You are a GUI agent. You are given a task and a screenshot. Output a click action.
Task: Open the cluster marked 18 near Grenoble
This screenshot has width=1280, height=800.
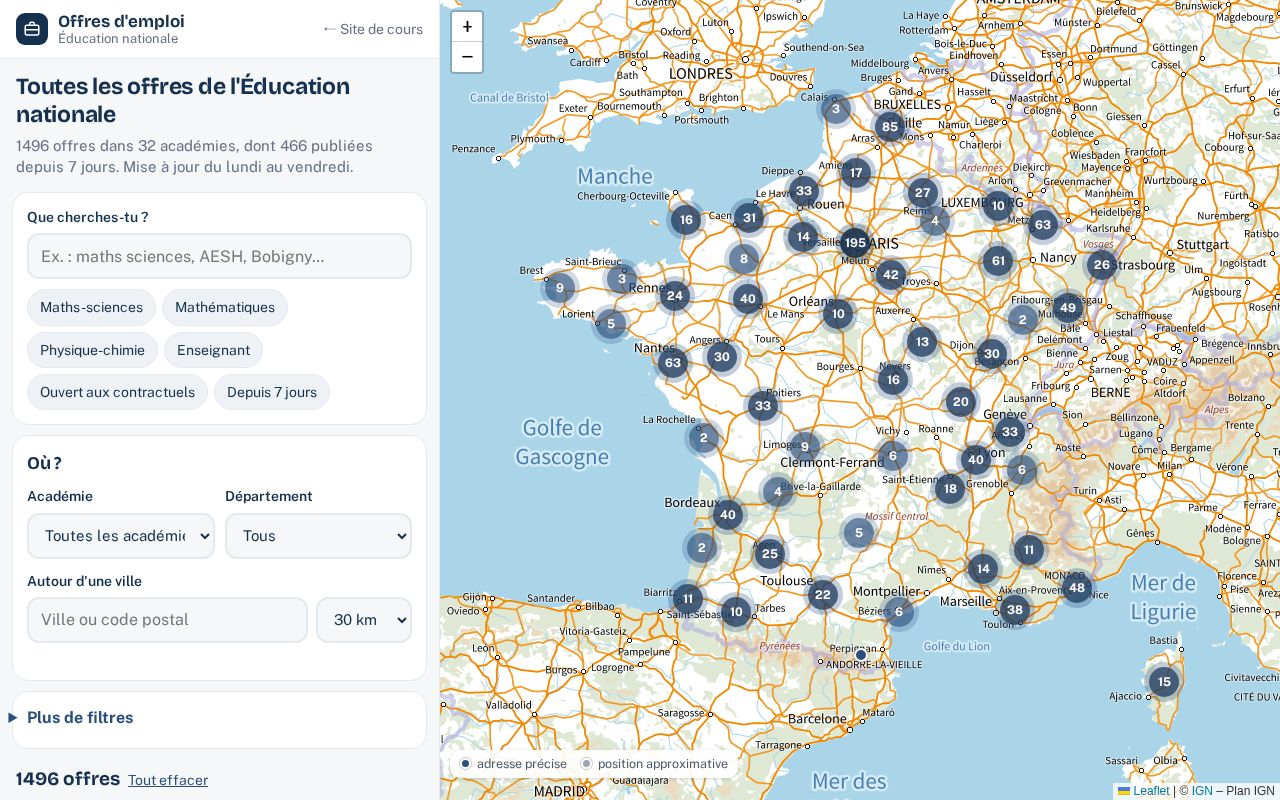coord(950,488)
